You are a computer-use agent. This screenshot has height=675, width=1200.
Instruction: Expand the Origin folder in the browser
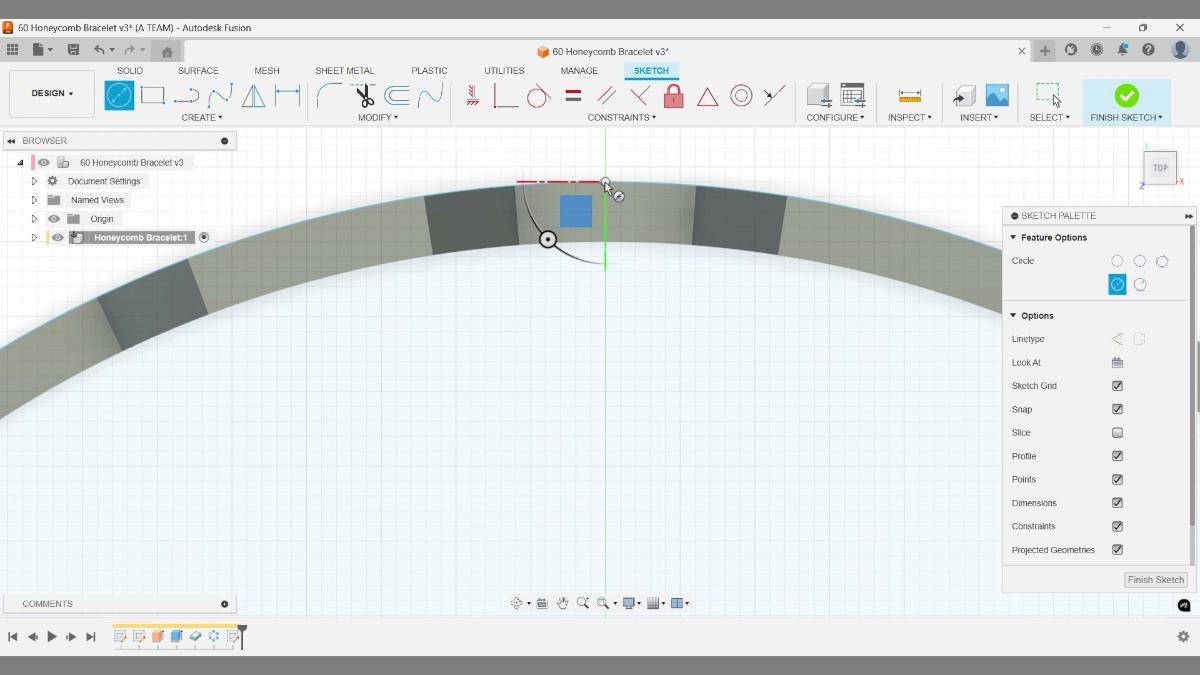33,218
